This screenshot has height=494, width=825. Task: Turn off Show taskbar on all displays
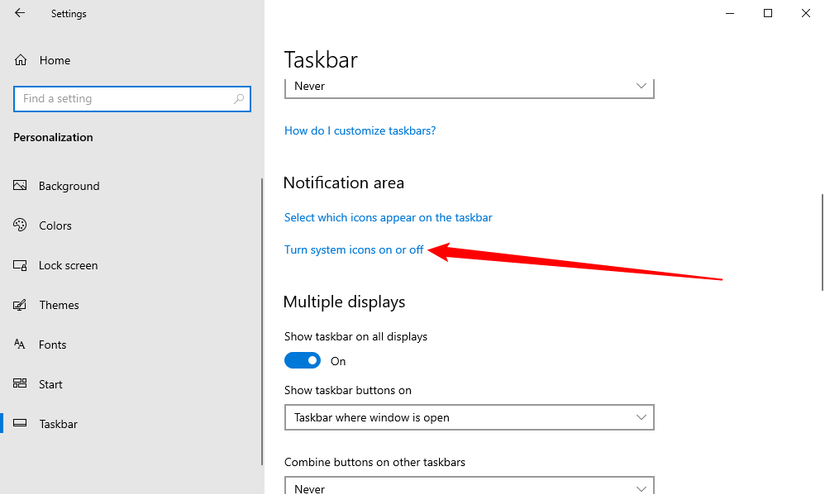[302, 361]
